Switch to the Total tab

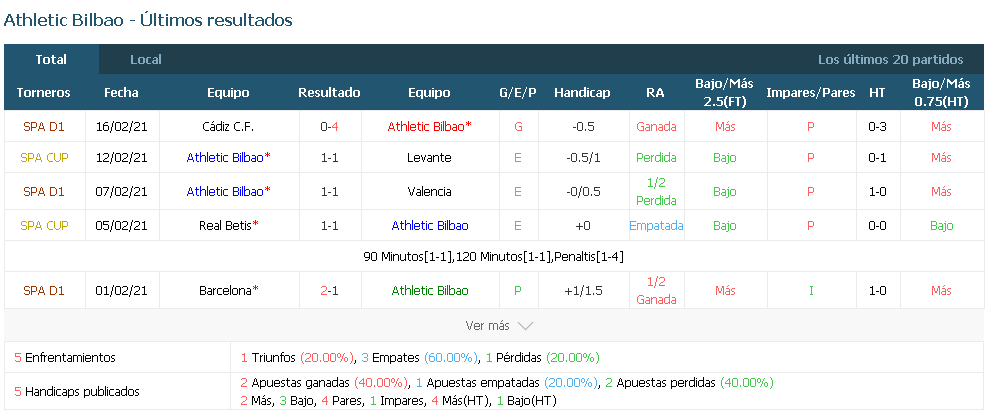51,59
